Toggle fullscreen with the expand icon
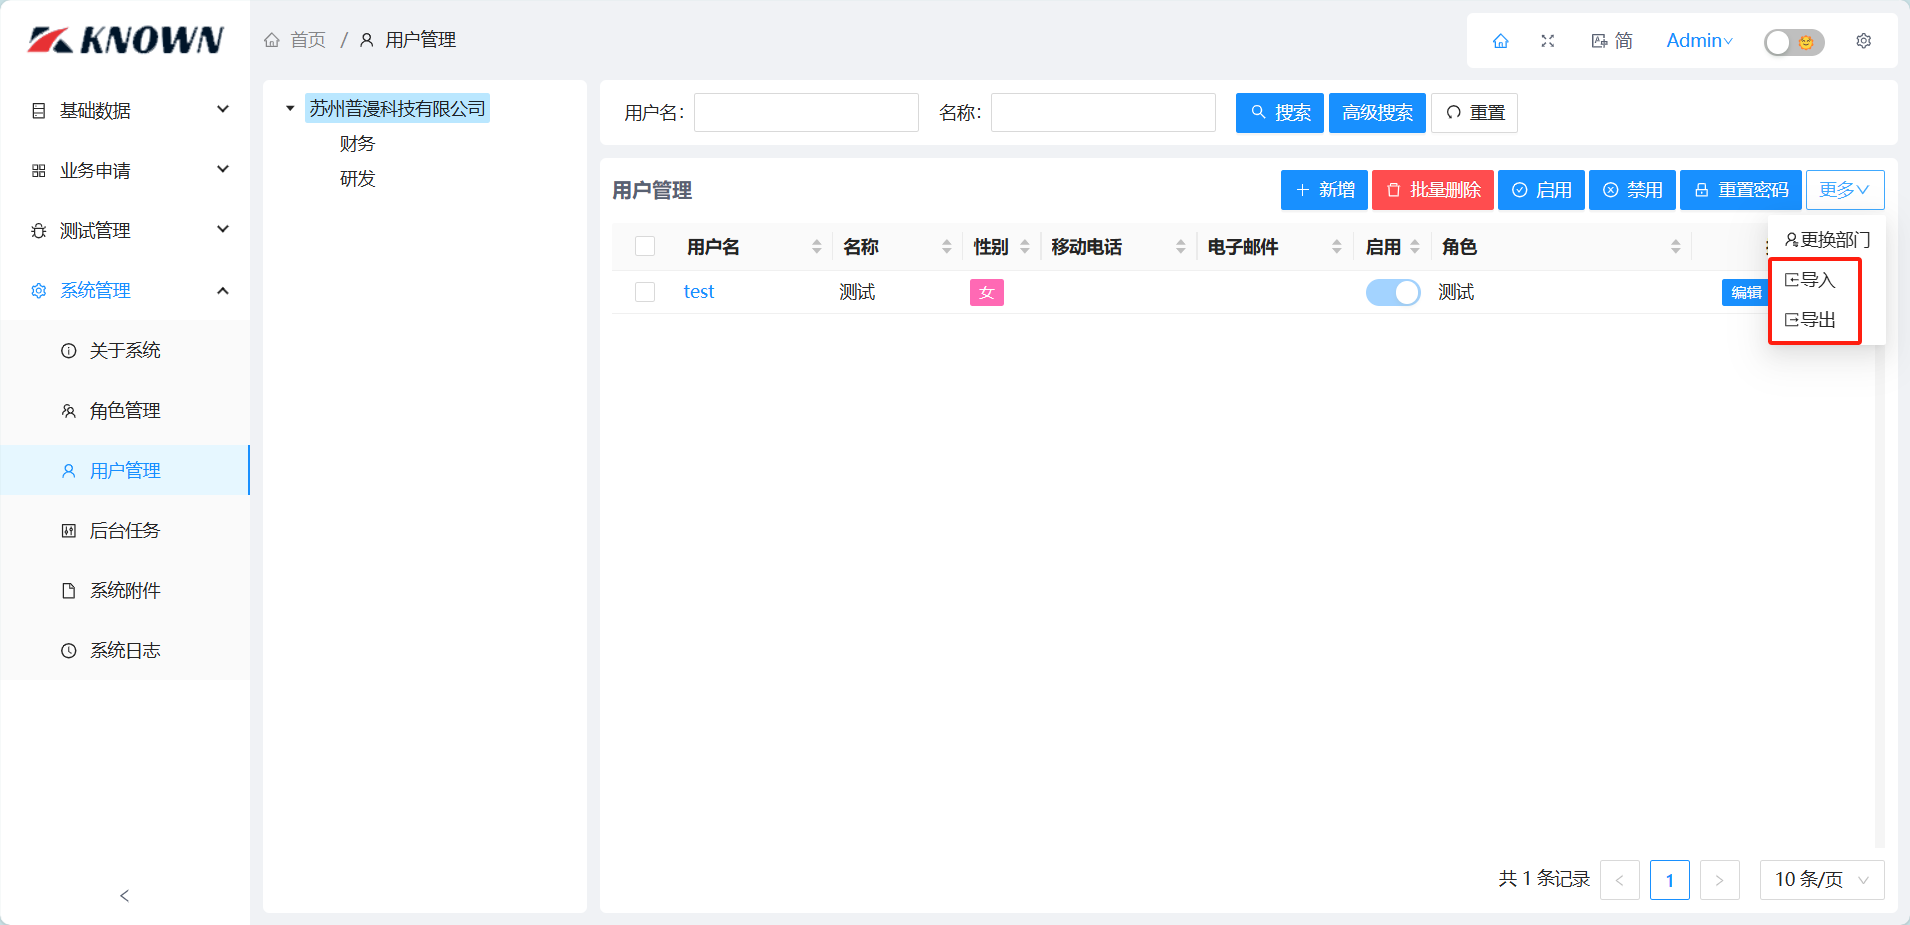Image resolution: width=1910 pixels, height=925 pixels. 1548,41
